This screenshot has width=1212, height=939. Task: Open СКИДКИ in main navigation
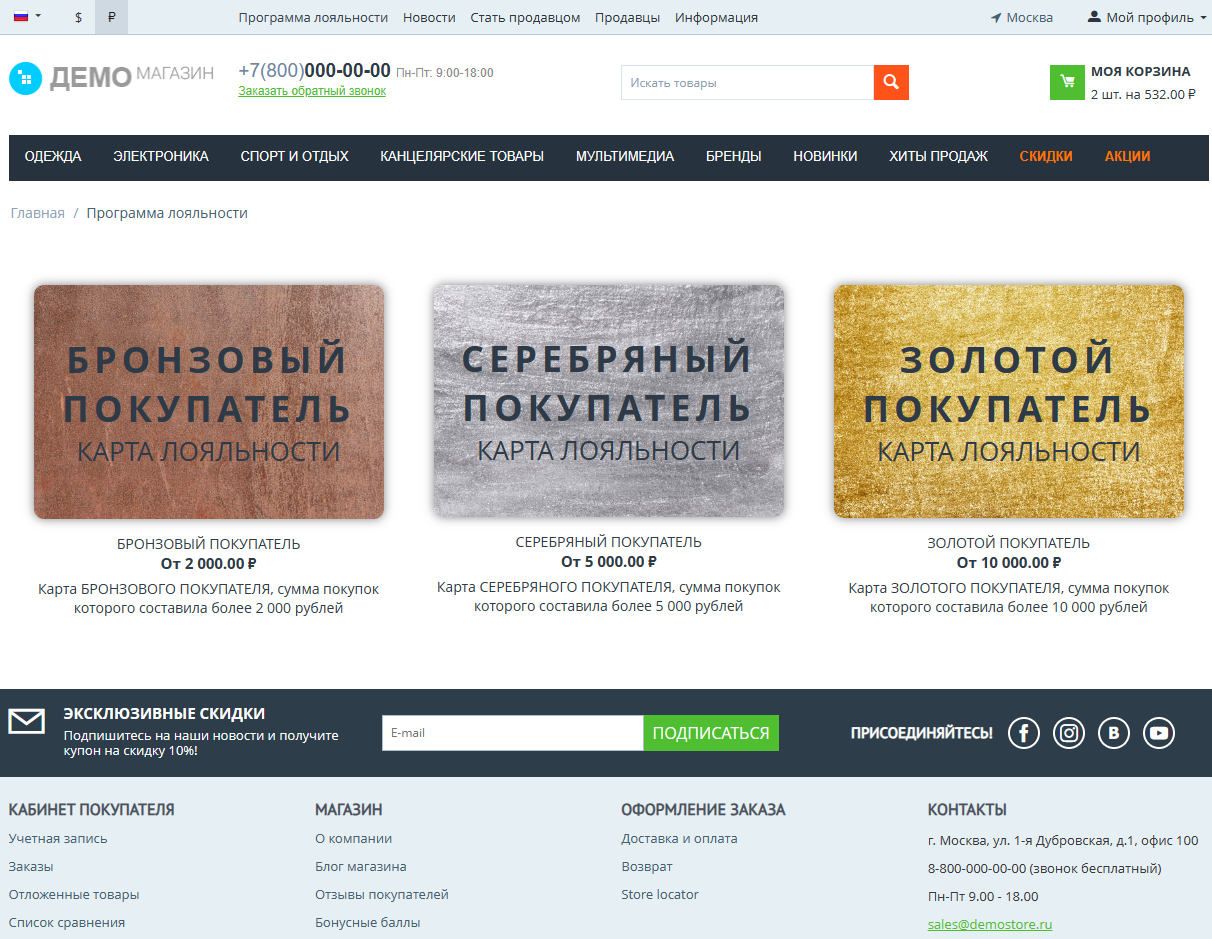[1046, 156]
